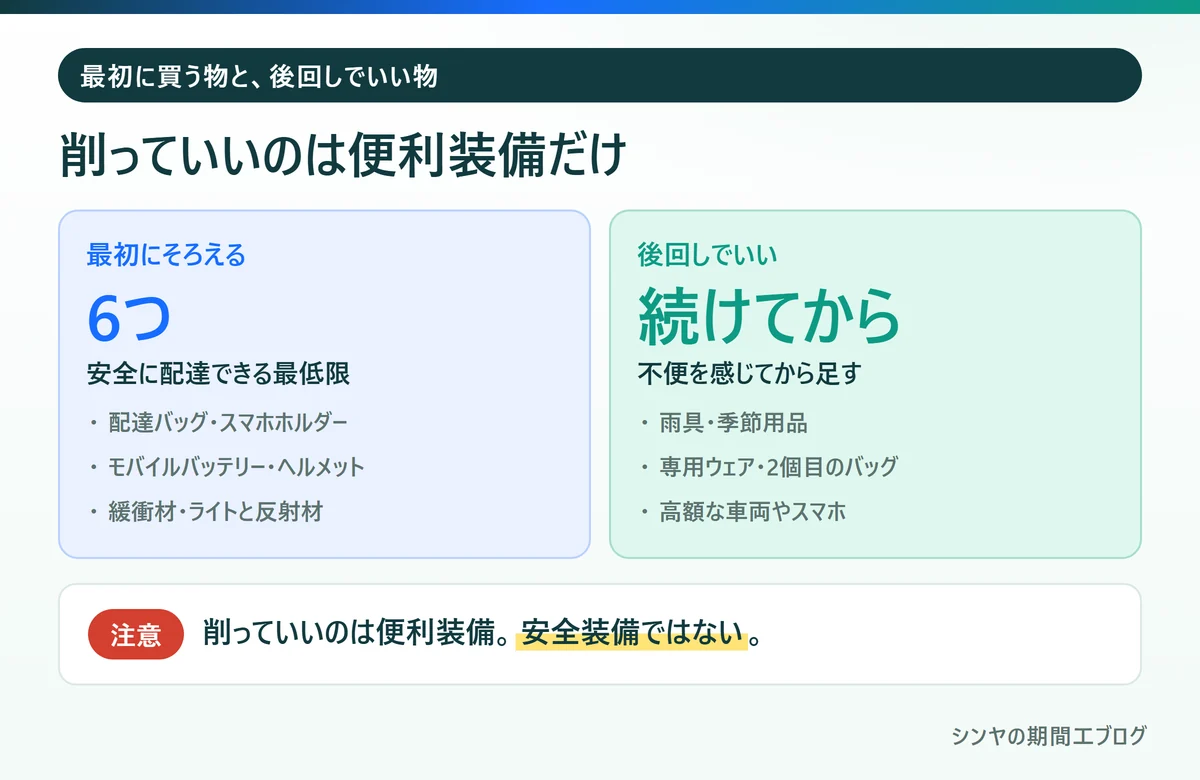1200x780 pixels.
Task: Click the '安全に配達できる最低限' subtitle
Action: click(218, 375)
